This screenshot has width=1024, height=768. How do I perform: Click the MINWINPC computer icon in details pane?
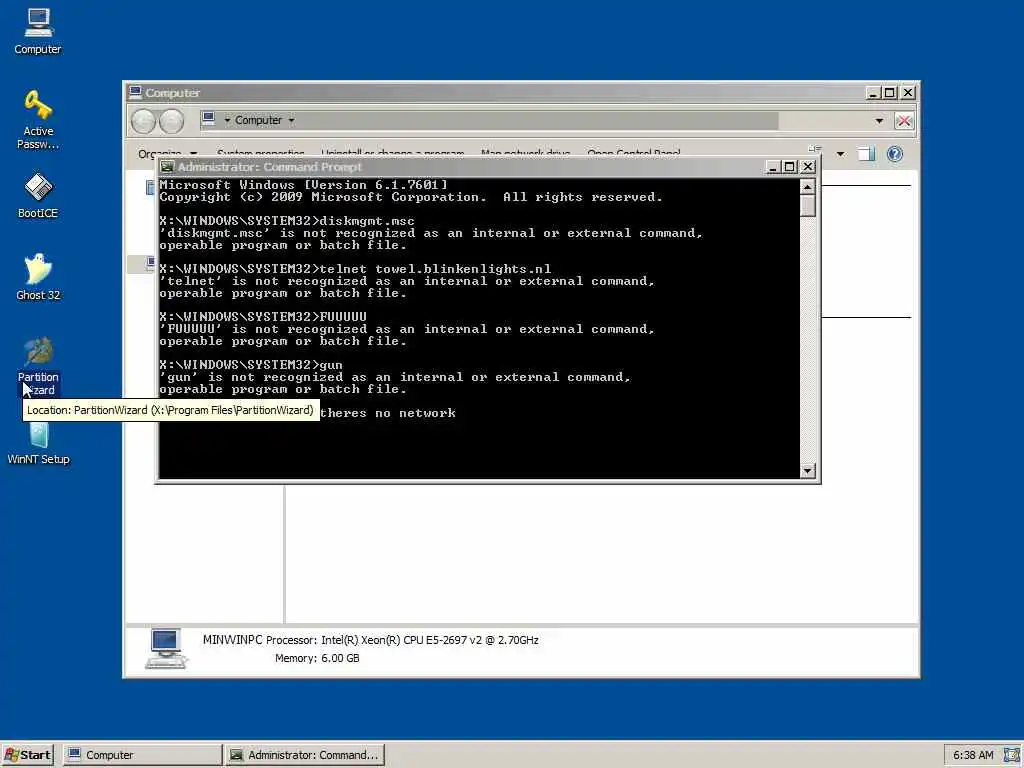coord(166,648)
